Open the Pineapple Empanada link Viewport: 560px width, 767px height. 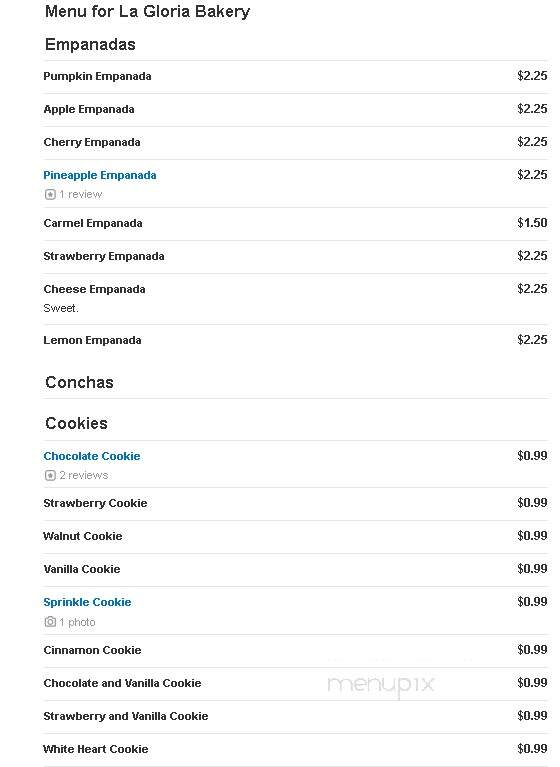point(100,176)
